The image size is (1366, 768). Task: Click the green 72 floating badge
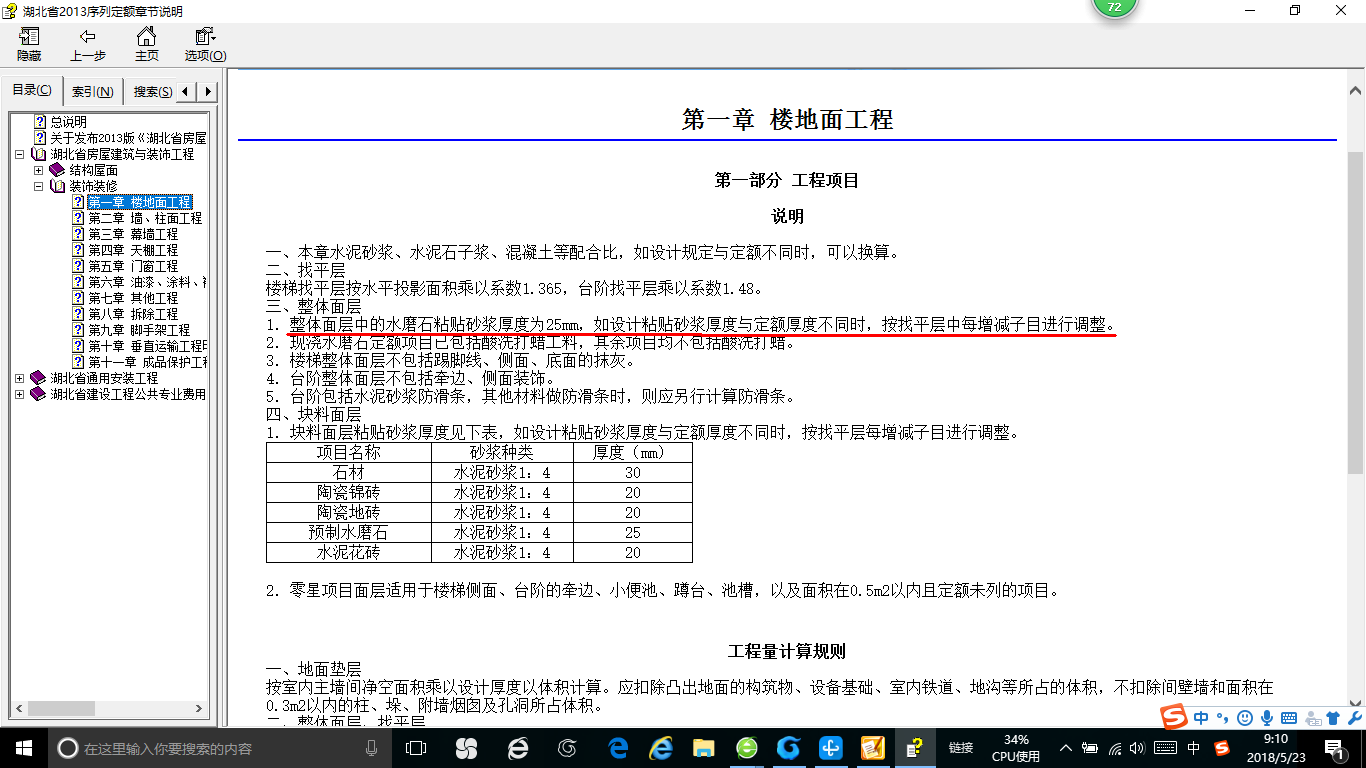point(1115,7)
